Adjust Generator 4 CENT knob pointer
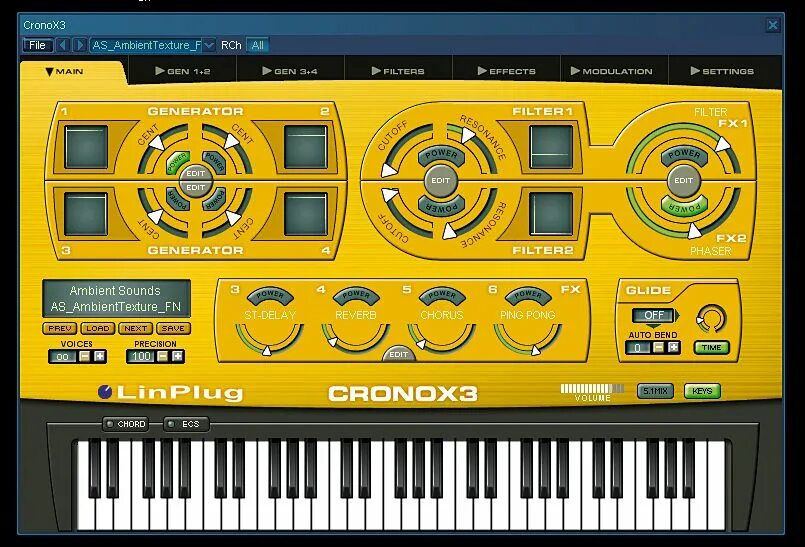Screen dimensions: 805x547 click(x=234, y=218)
